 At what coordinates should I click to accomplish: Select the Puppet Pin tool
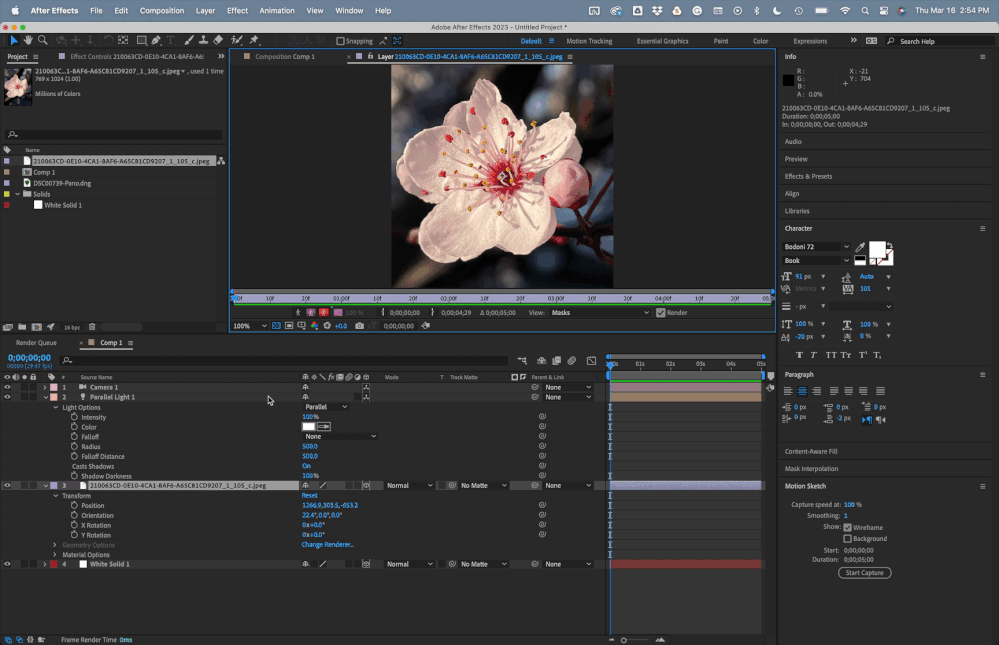255,41
